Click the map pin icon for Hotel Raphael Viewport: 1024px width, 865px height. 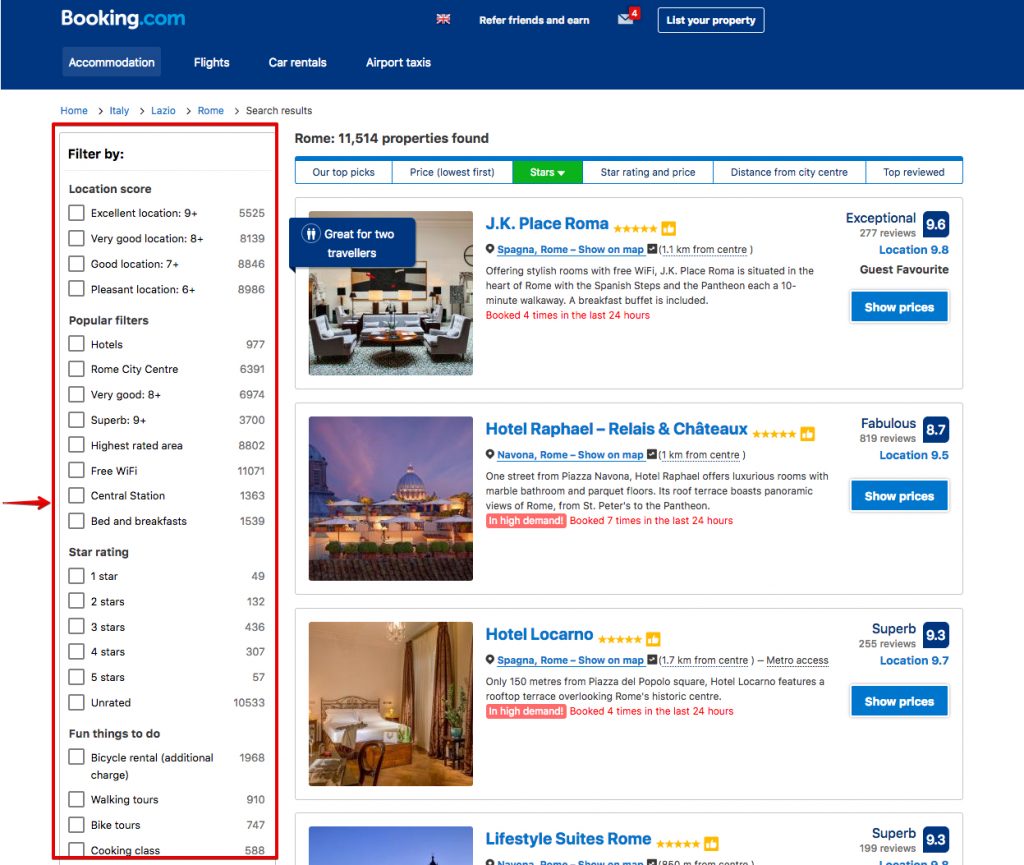pyautogui.click(x=490, y=454)
